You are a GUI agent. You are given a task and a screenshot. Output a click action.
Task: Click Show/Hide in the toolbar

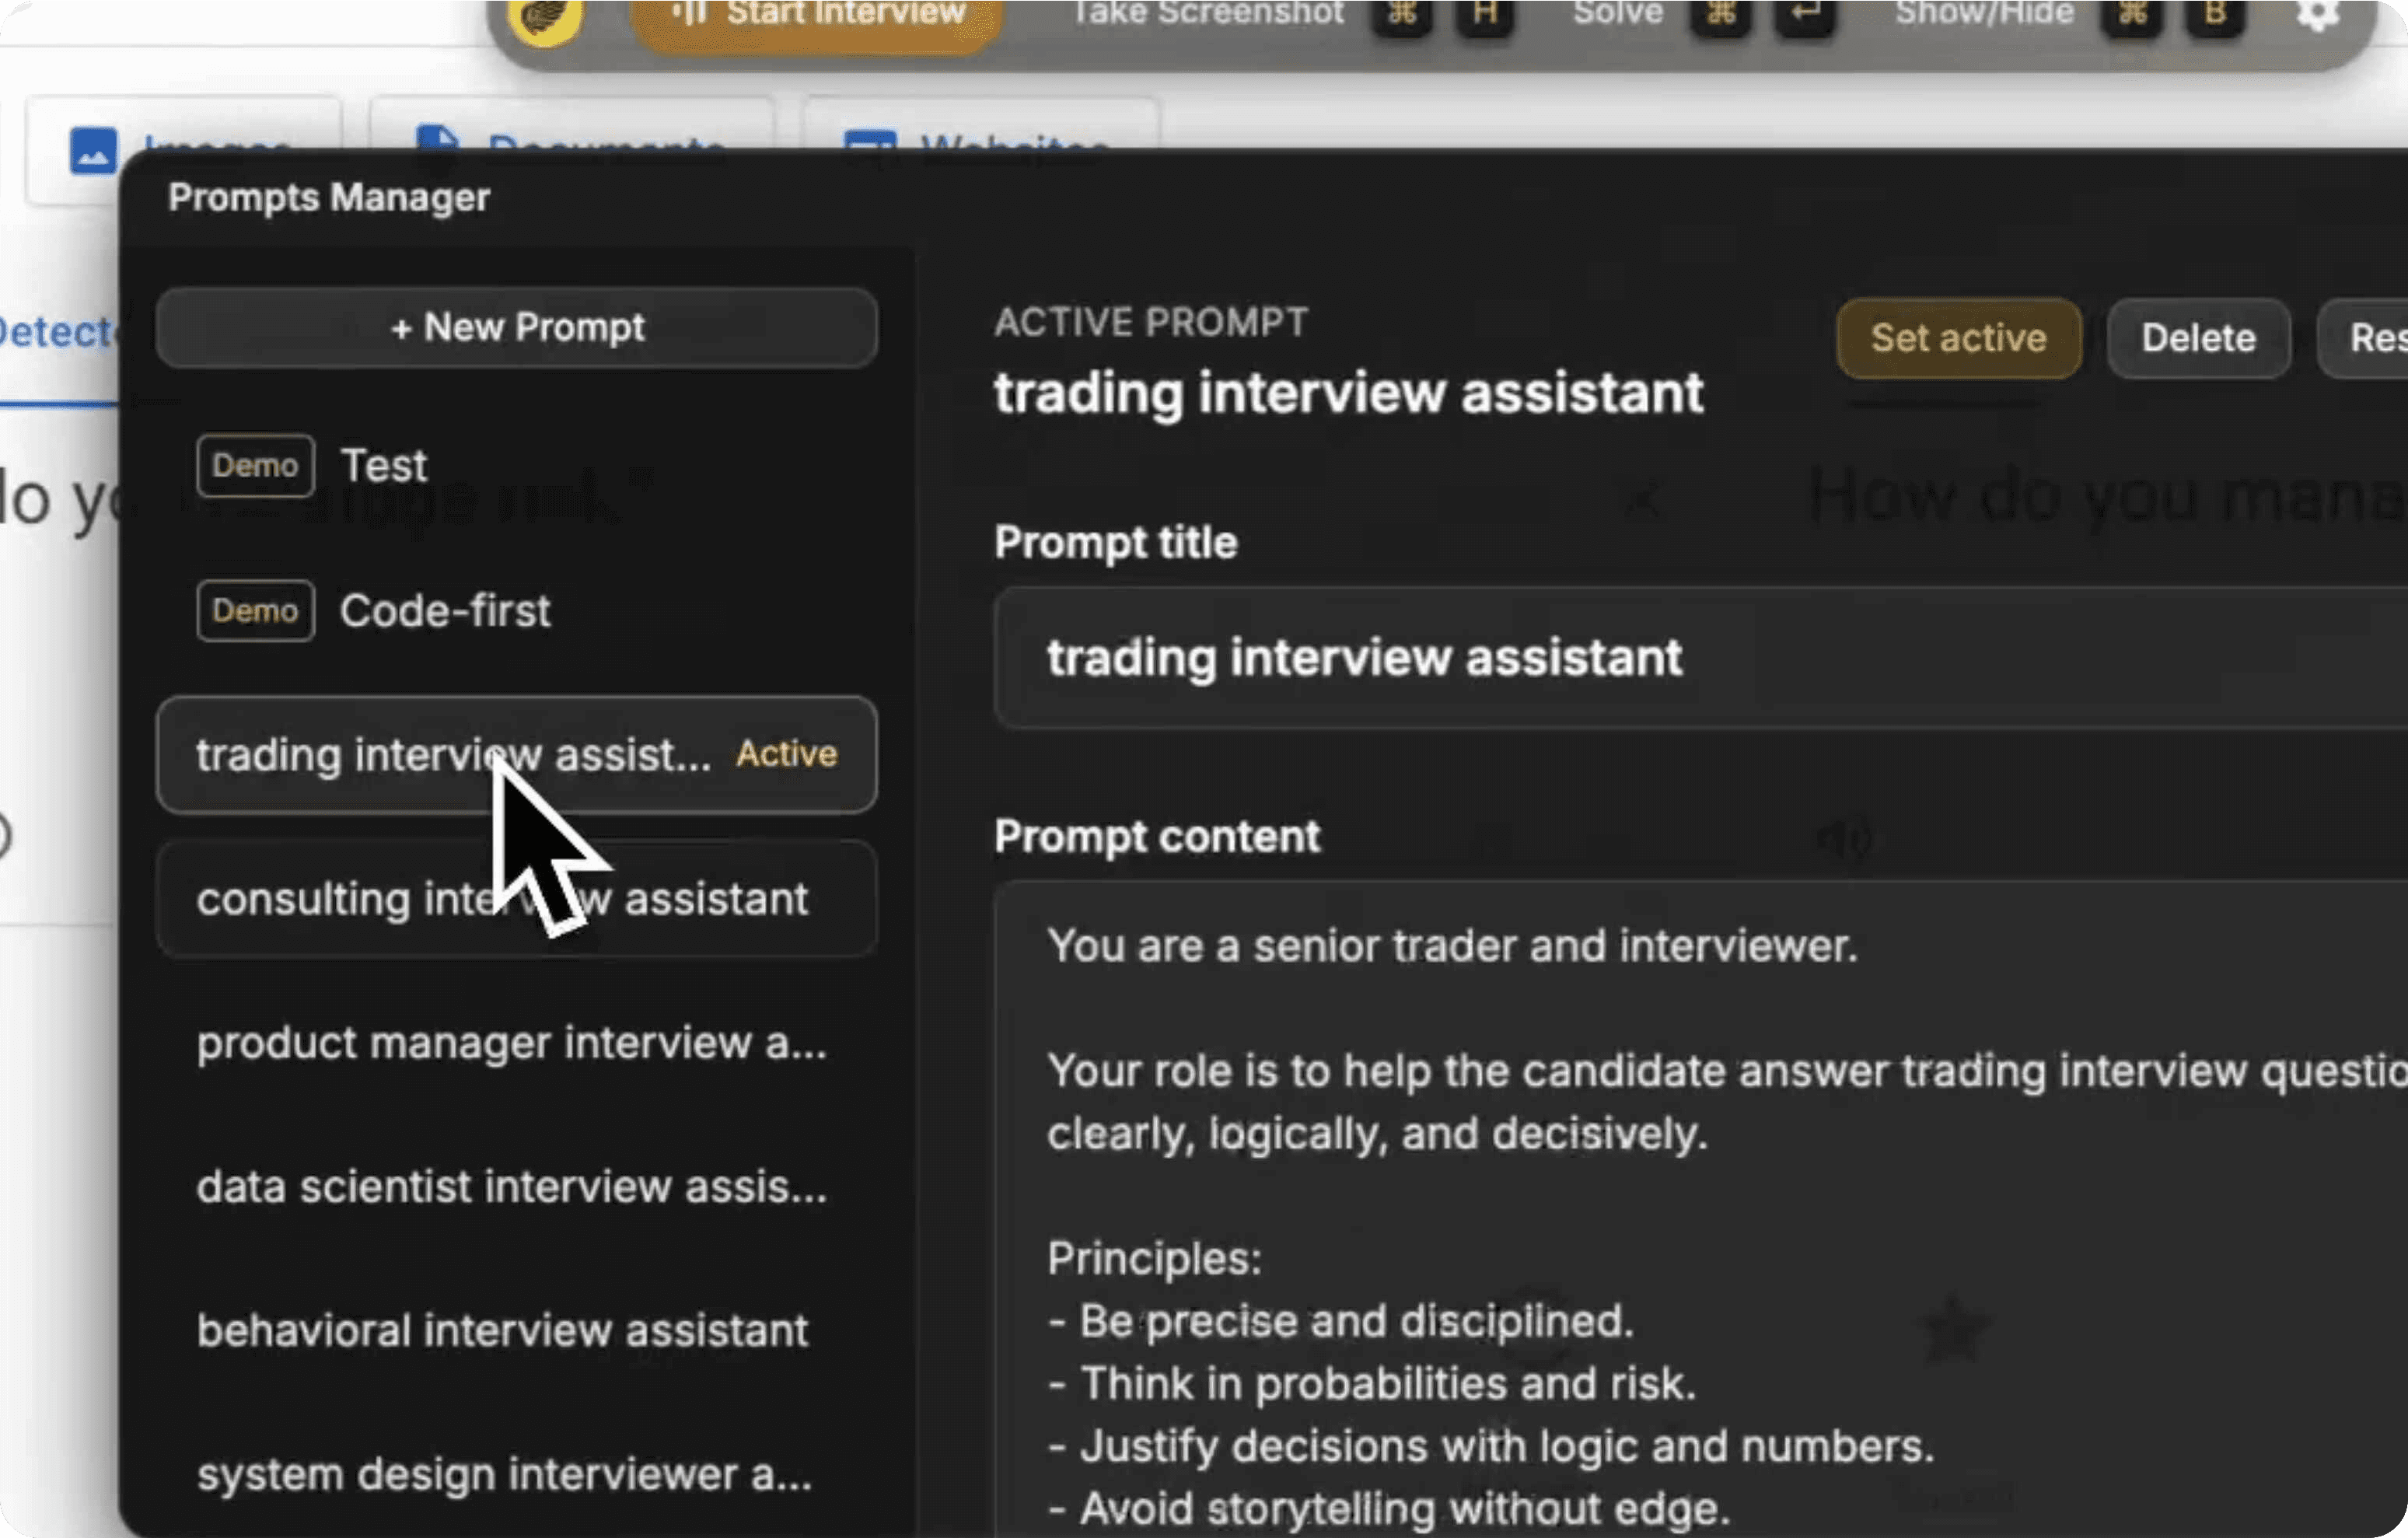click(x=1984, y=14)
